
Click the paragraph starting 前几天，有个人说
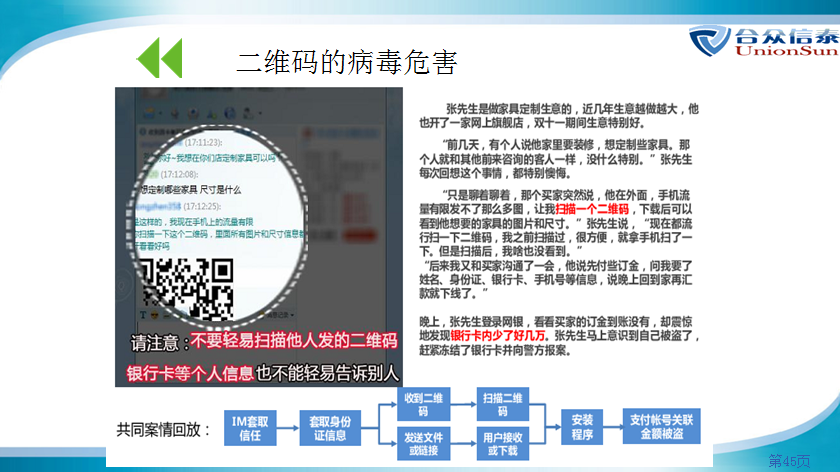[556, 159]
